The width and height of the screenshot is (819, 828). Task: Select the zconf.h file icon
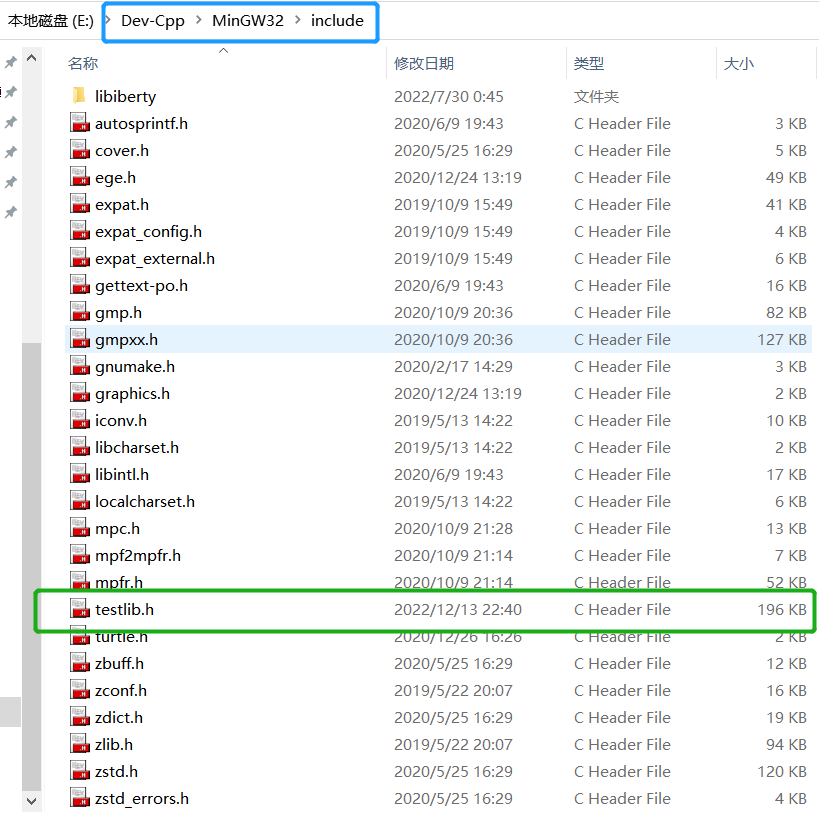pyautogui.click(x=79, y=690)
